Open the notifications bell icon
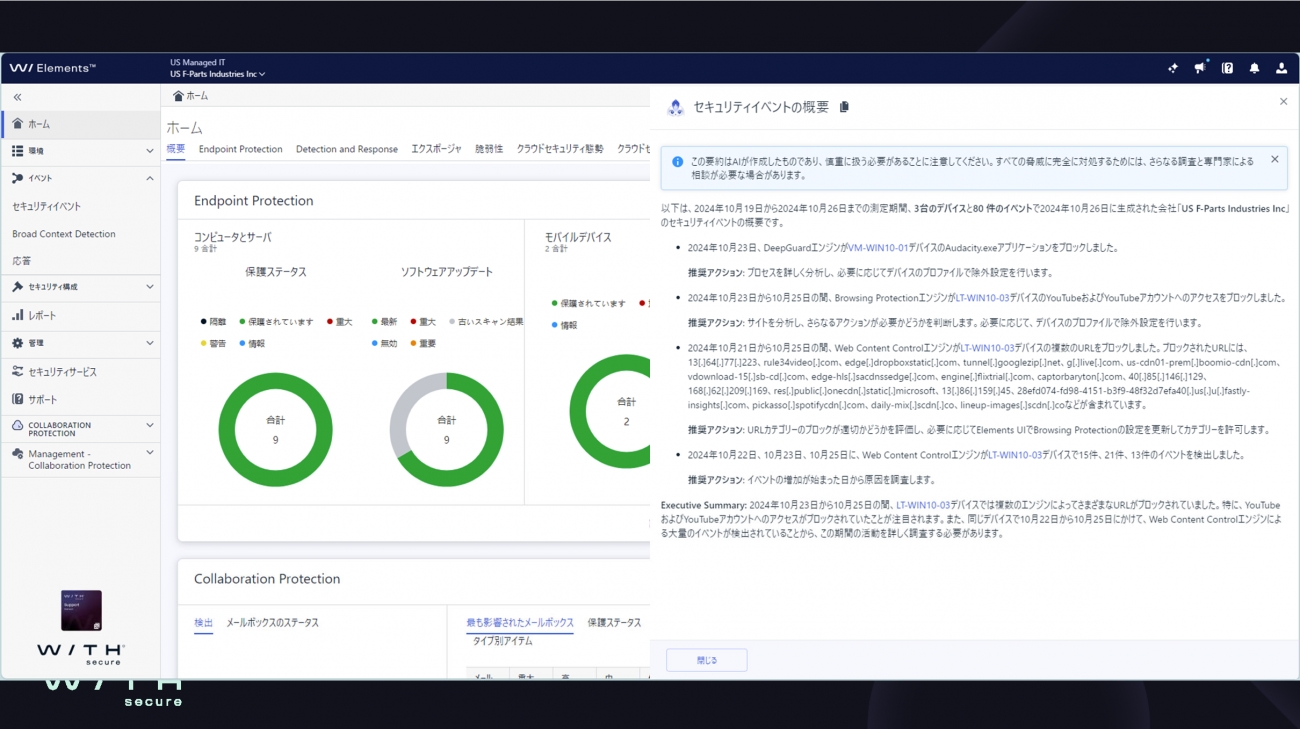 pyautogui.click(x=1254, y=68)
